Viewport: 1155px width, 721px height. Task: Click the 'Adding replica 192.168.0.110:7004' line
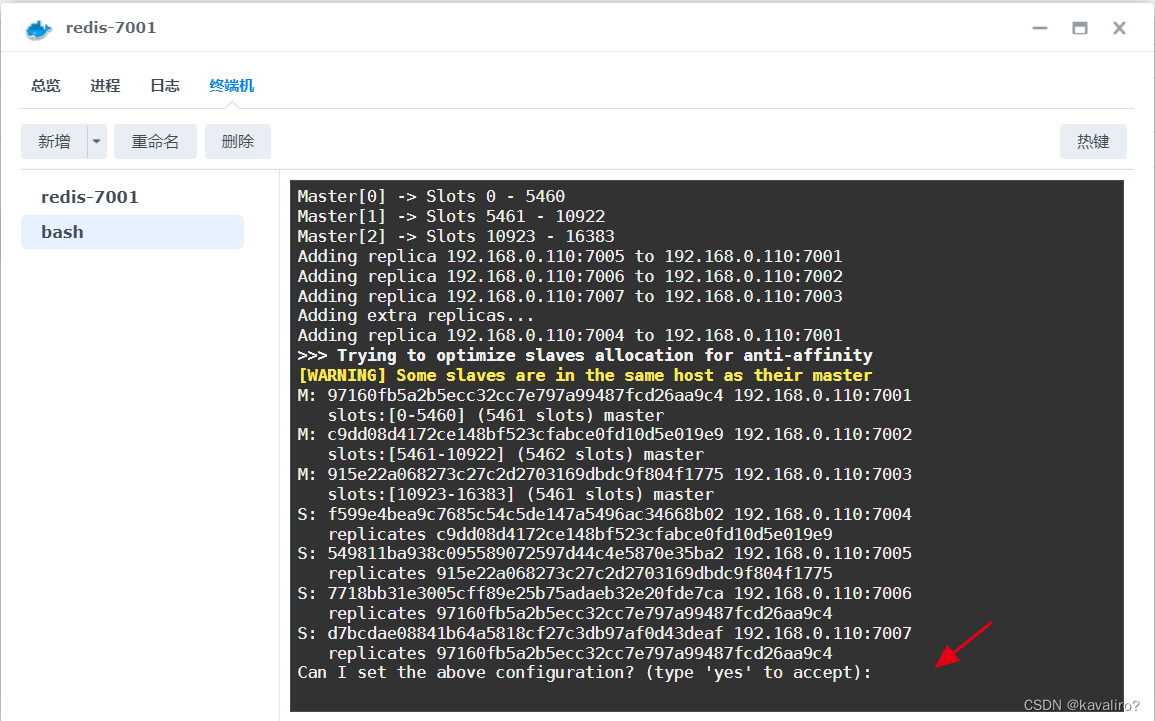pyautogui.click(x=569, y=336)
